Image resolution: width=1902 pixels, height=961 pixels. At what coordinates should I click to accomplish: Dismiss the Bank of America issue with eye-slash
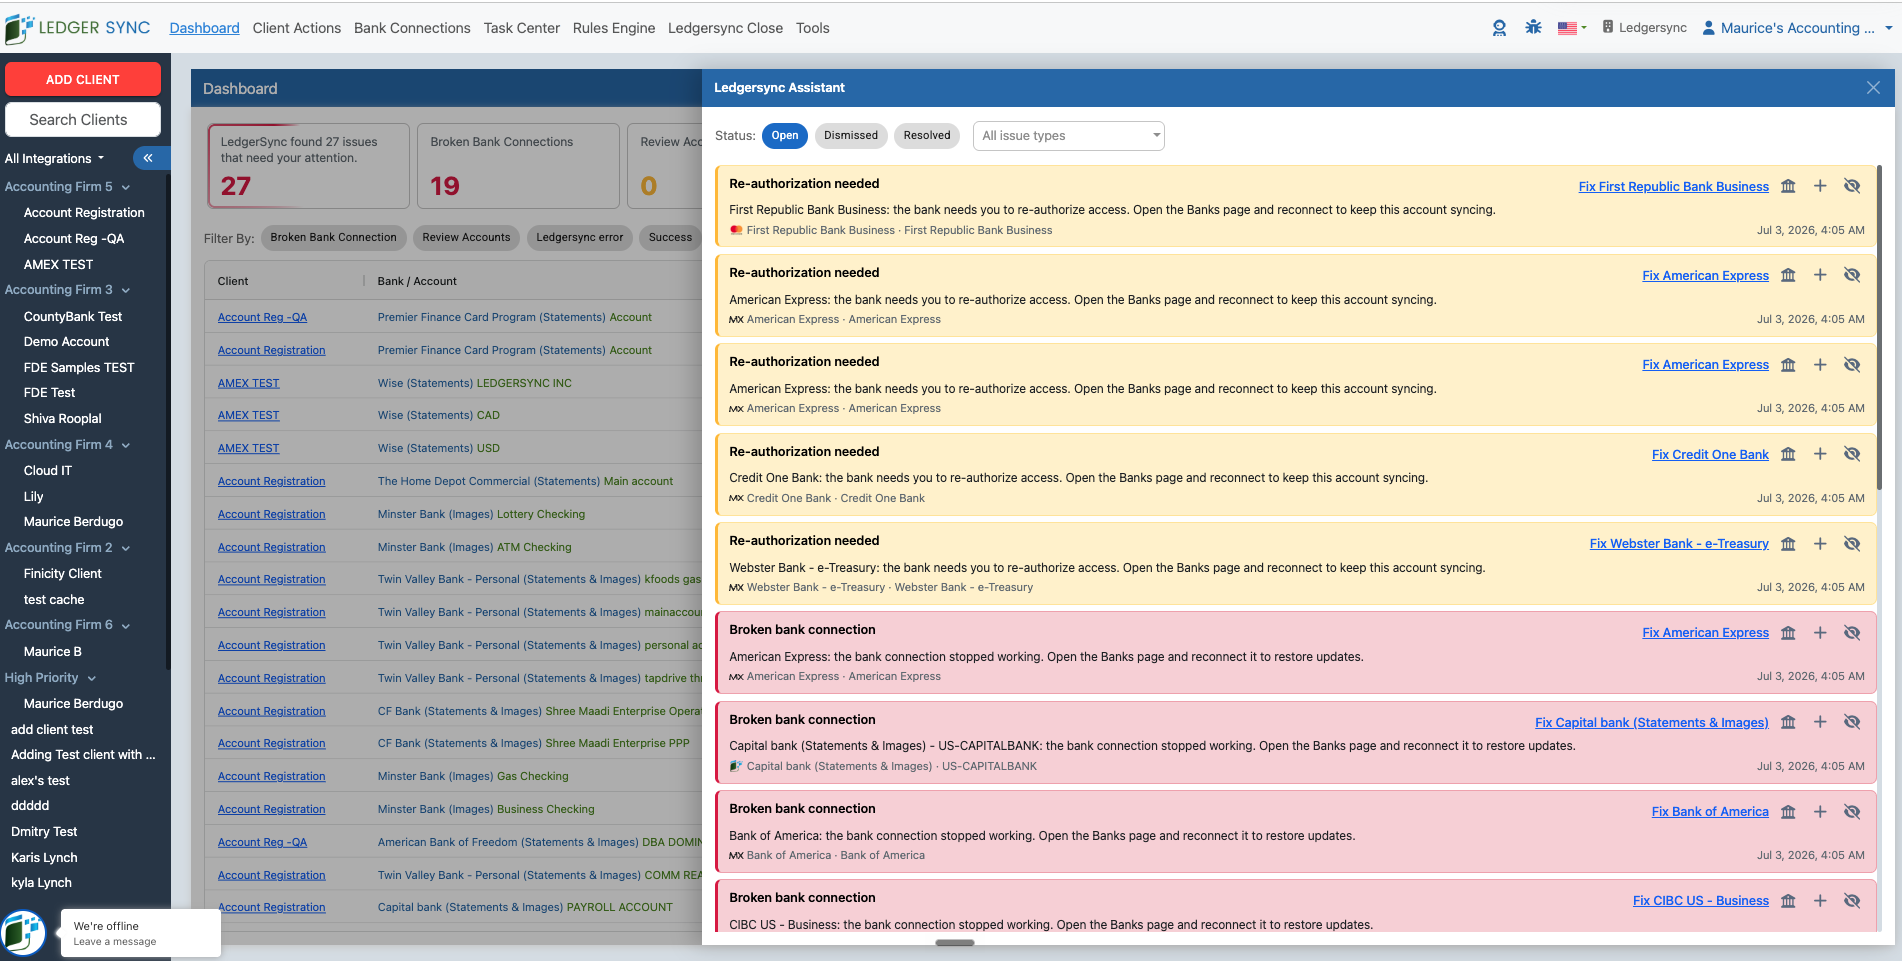pos(1852,812)
